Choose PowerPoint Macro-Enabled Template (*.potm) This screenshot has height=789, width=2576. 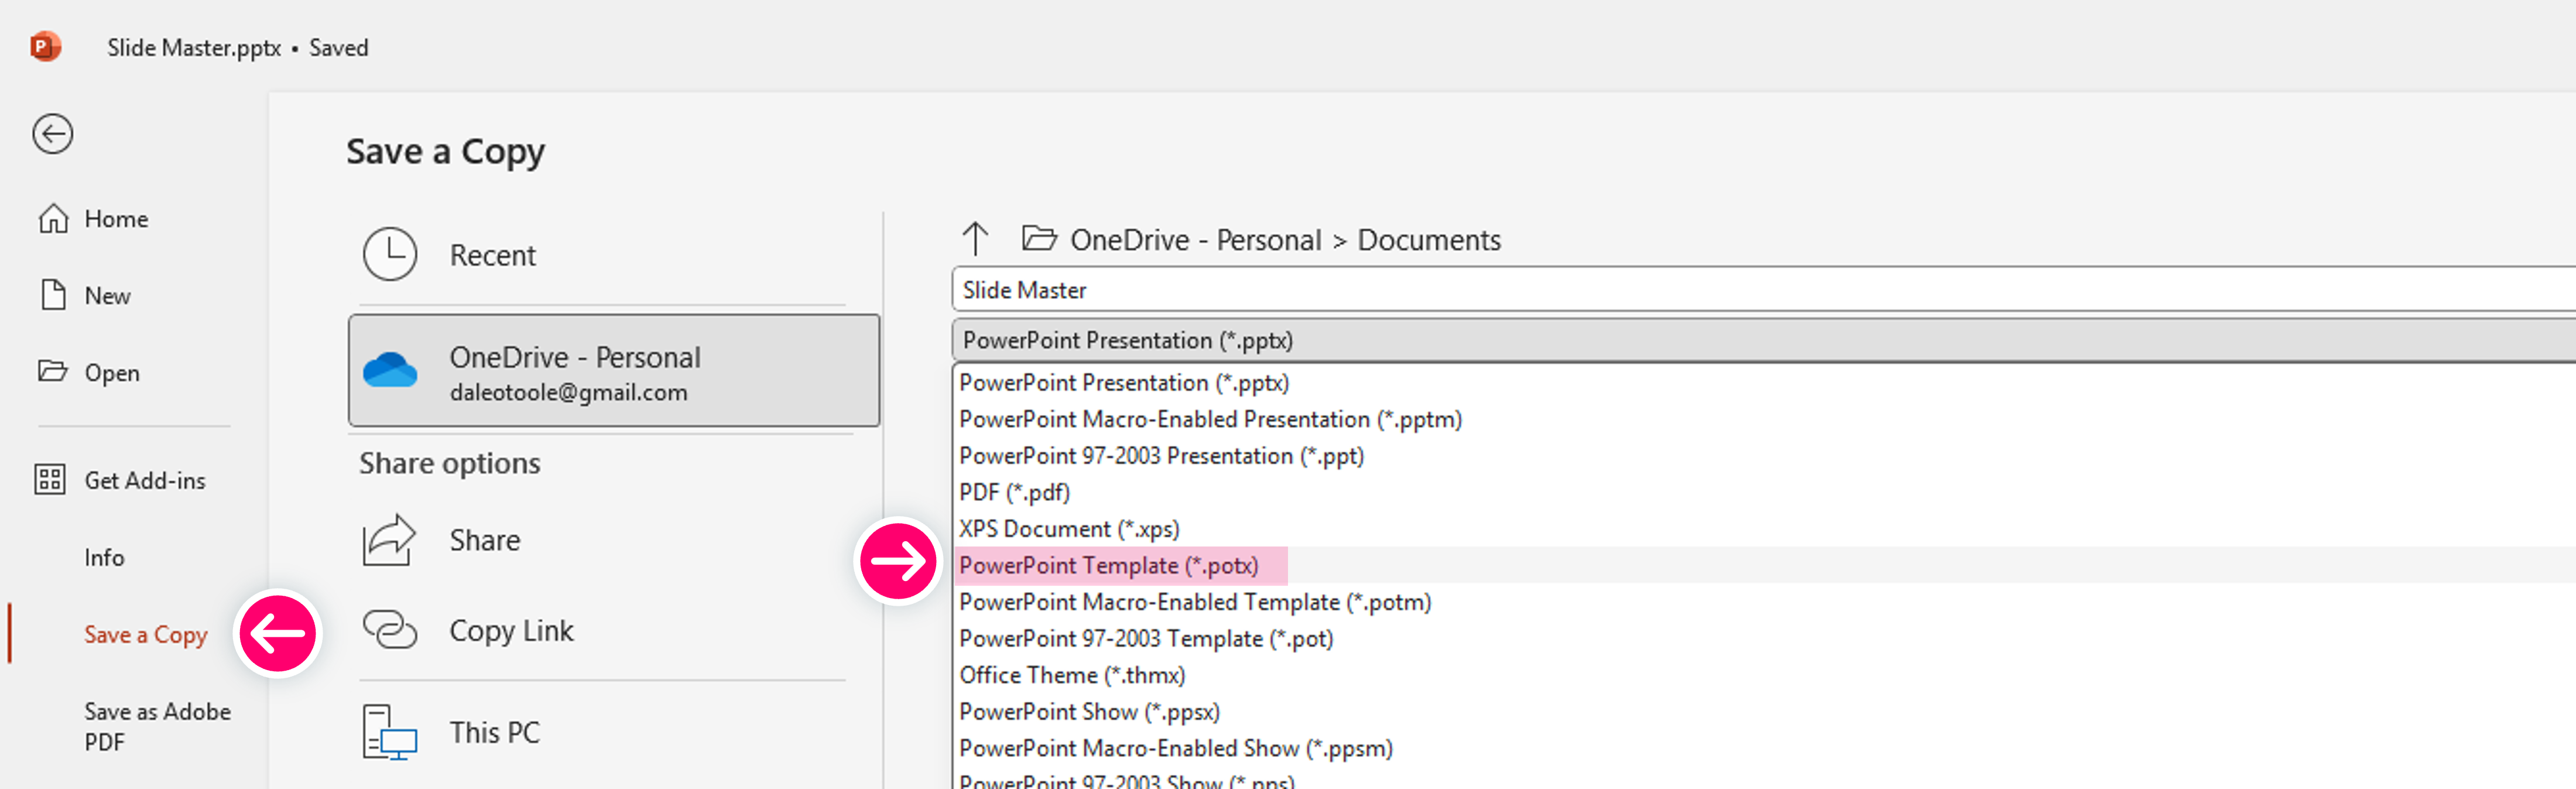(x=1195, y=602)
